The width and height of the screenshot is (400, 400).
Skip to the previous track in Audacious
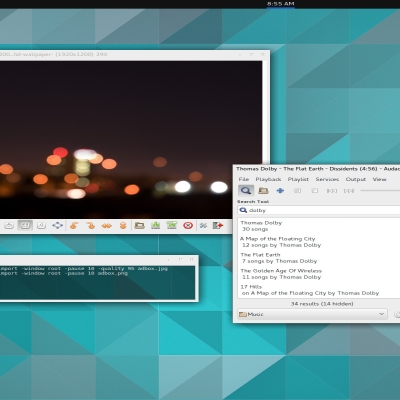332,191
